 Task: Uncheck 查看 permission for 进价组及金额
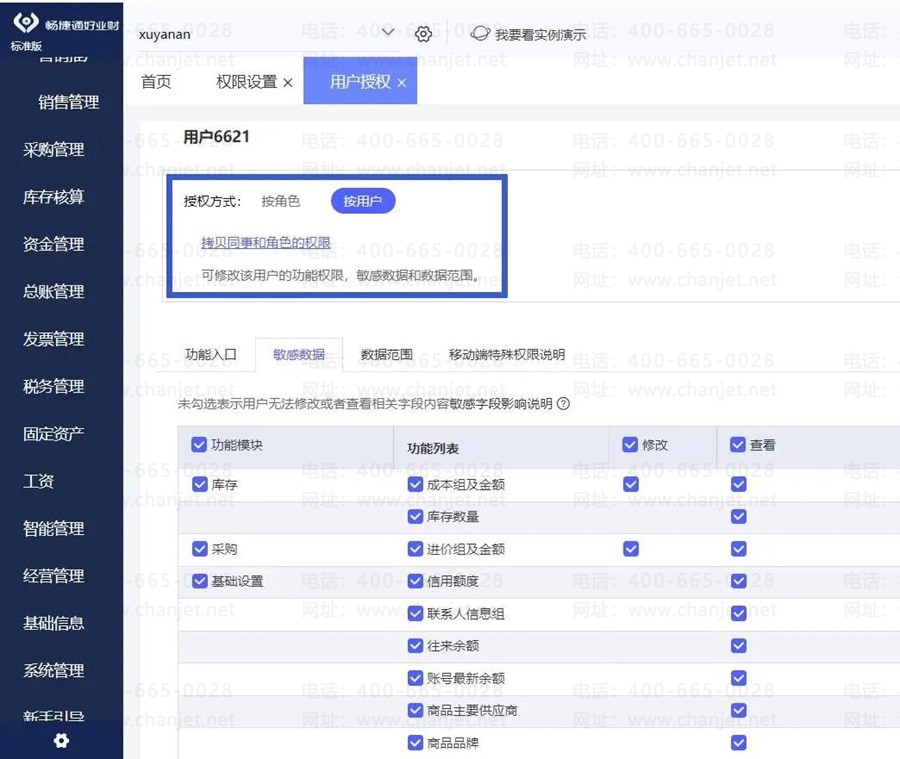coord(739,549)
